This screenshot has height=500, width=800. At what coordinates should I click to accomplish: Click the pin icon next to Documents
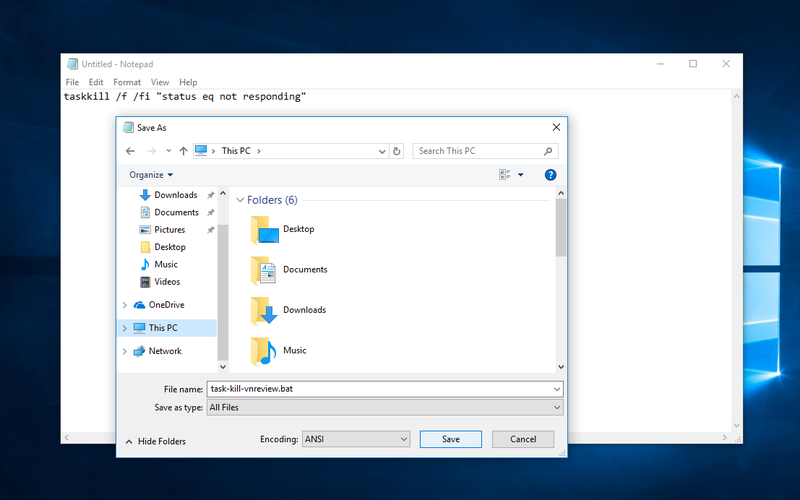click(210, 212)
